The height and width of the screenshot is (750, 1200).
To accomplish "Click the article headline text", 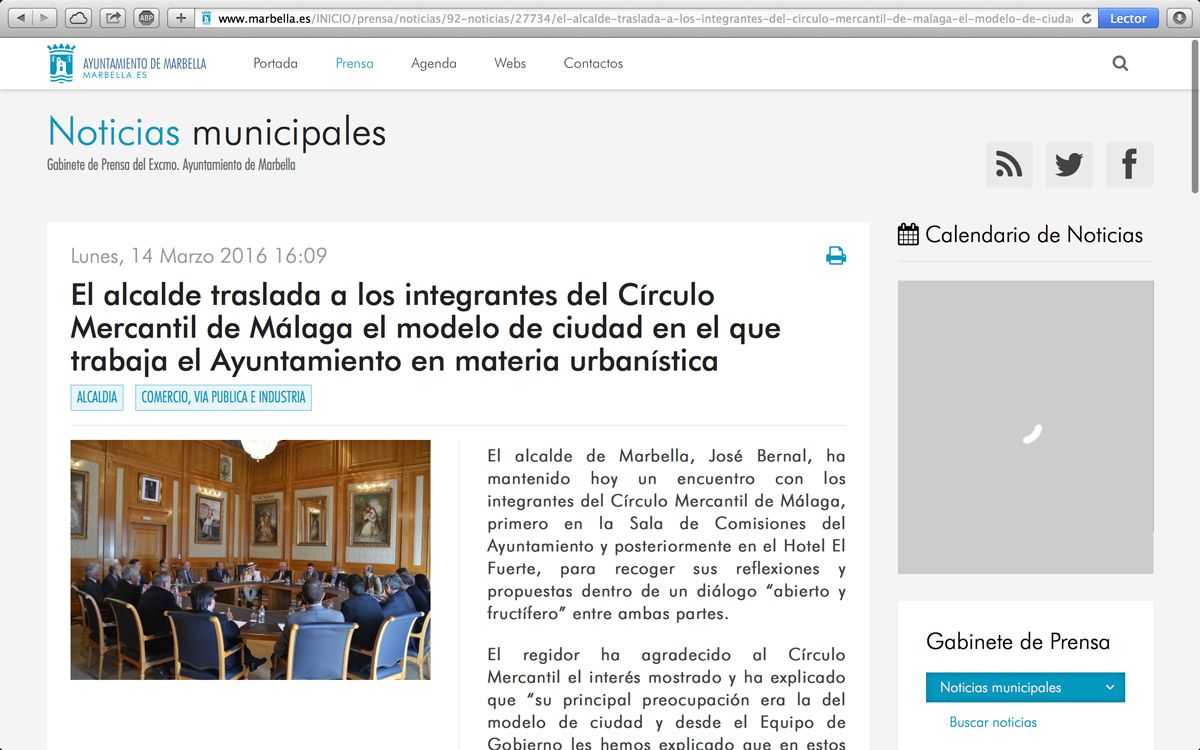I will (426, 328).
